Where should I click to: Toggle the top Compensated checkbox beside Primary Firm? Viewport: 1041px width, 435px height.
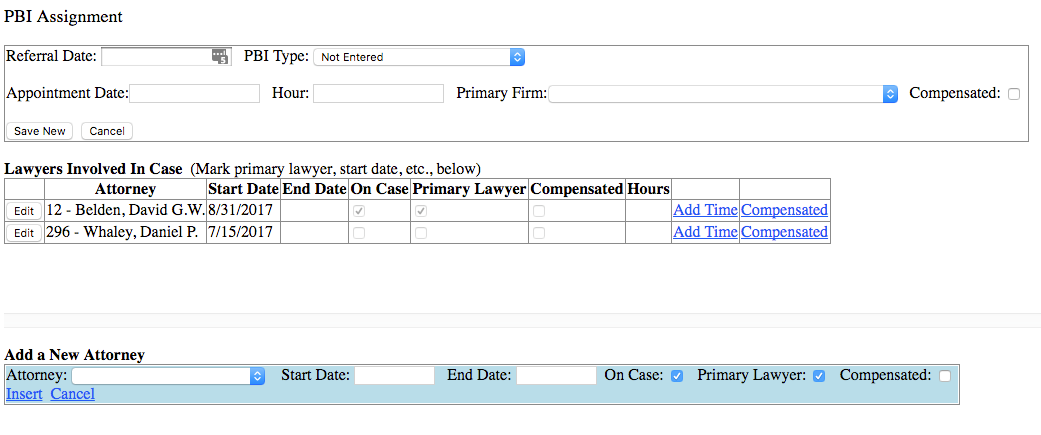(1014, 94)
